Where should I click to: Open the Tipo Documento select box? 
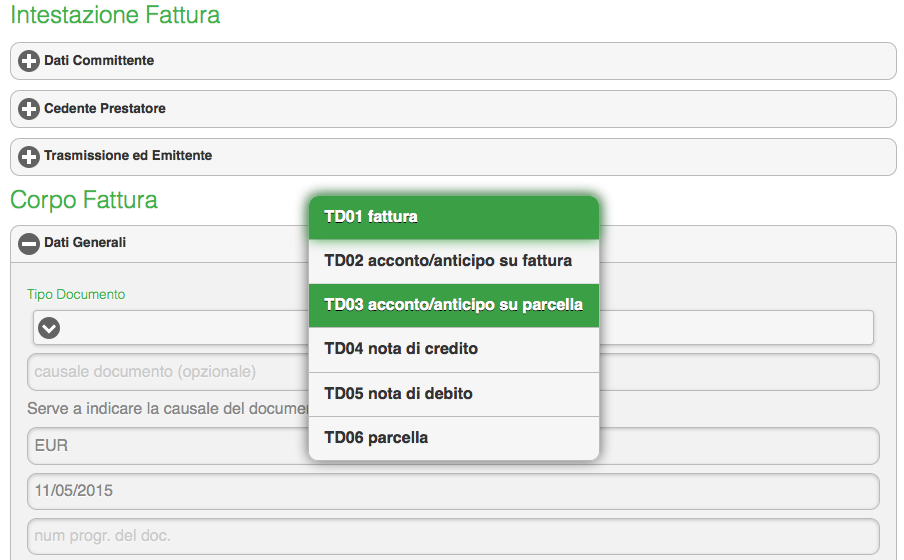(170, 327)
